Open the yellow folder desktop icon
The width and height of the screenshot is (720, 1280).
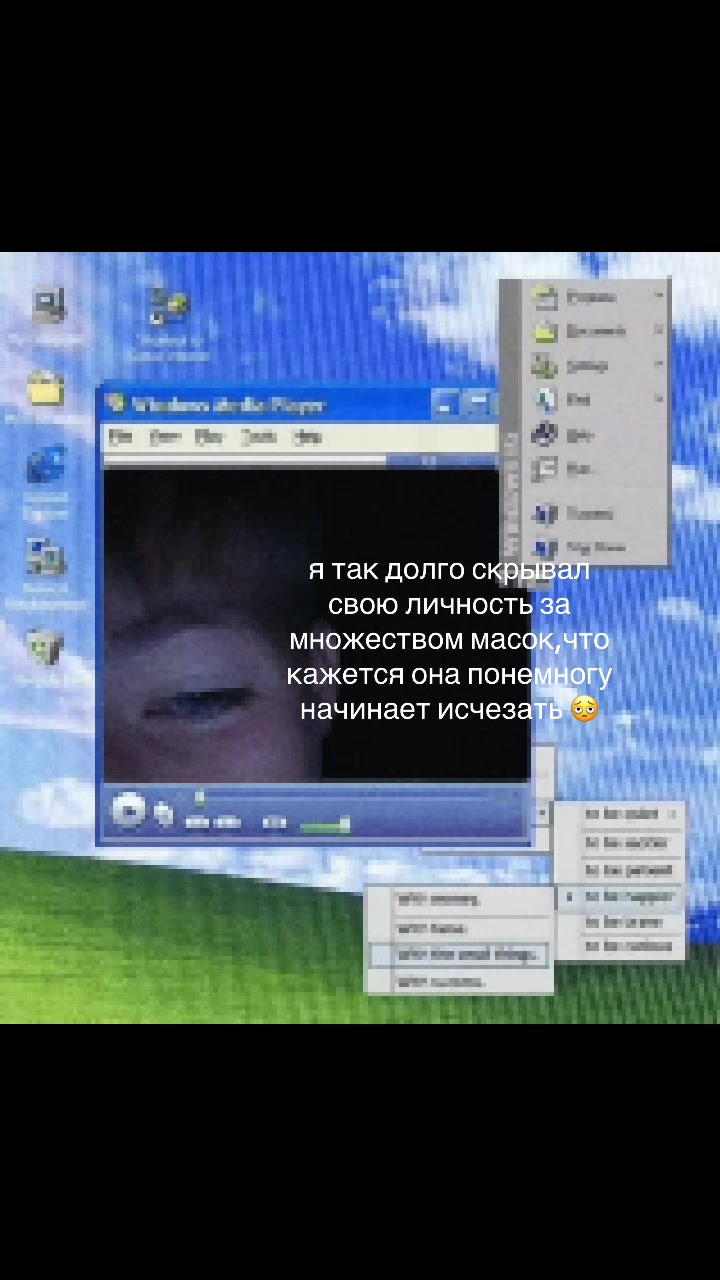pyautogui.click(x=45, y=388)
